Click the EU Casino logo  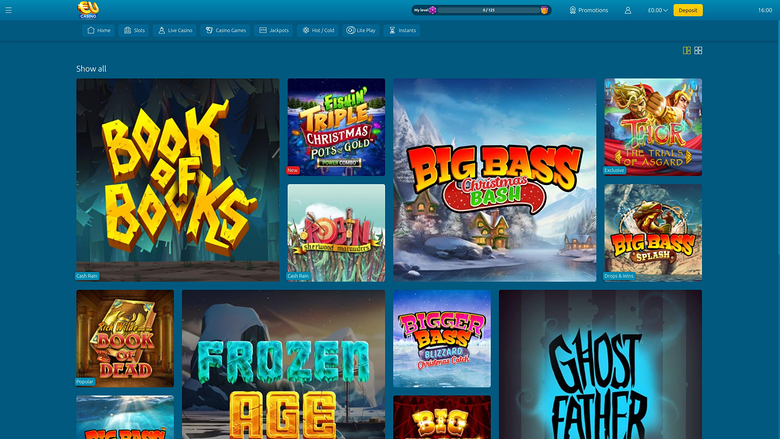click(88, 10)
